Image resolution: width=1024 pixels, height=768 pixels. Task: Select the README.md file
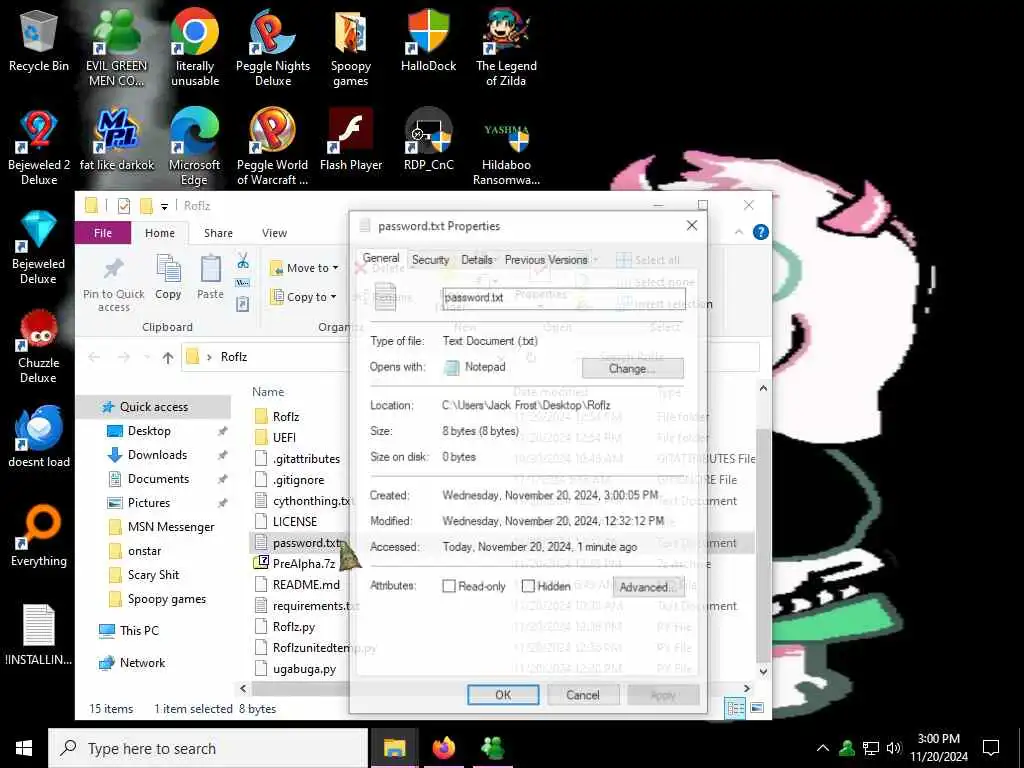(x=306, y=584)
